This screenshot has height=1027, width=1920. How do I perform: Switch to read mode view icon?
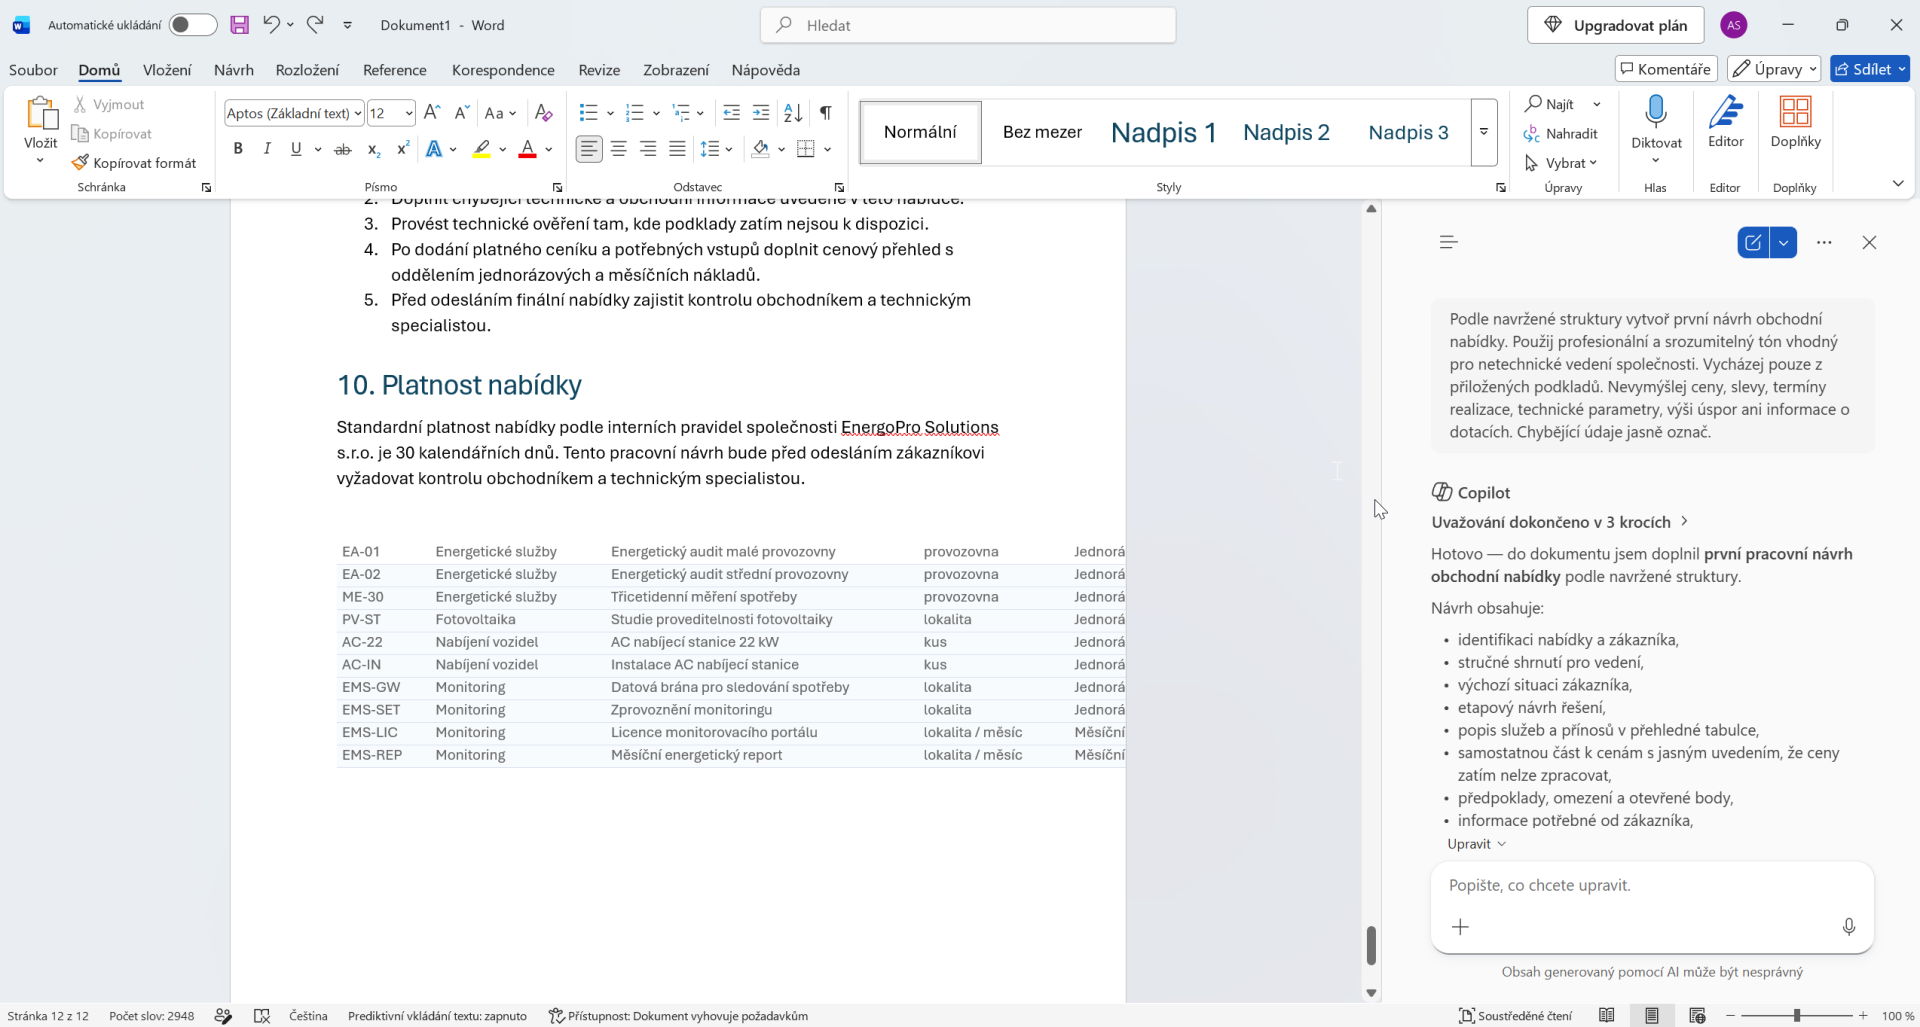point(1607,1016)
